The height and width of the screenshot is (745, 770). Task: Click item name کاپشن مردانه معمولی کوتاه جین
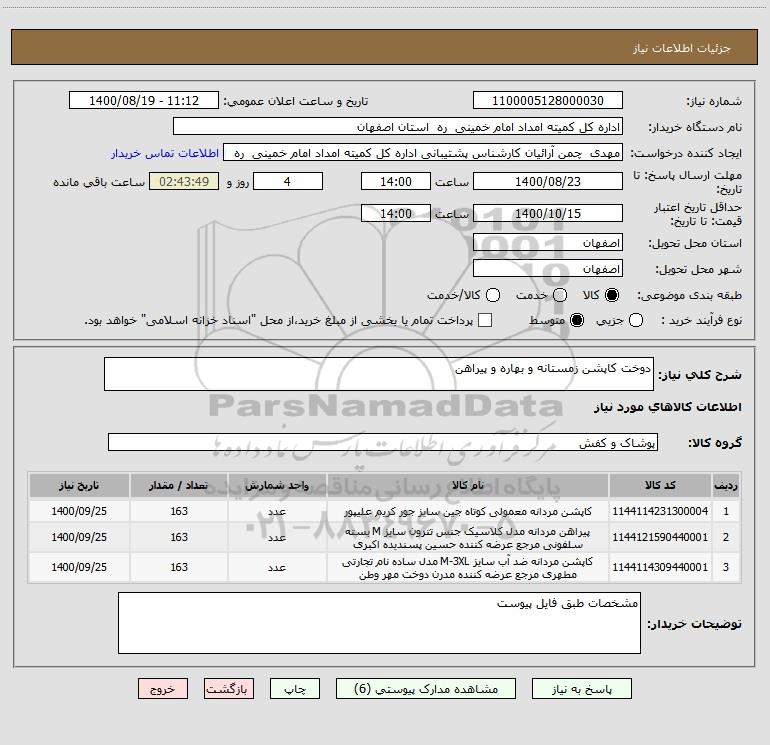point(468,511)
